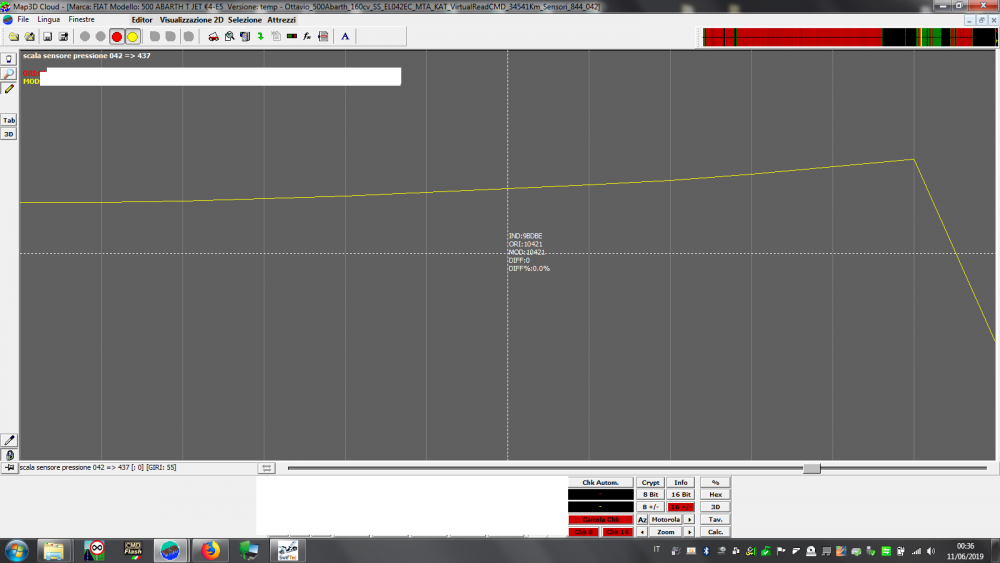The width and height of the screenshot is (1000, 563).
Task: Click the second grey circle toolbar button
Action: (x=101, y=36)
